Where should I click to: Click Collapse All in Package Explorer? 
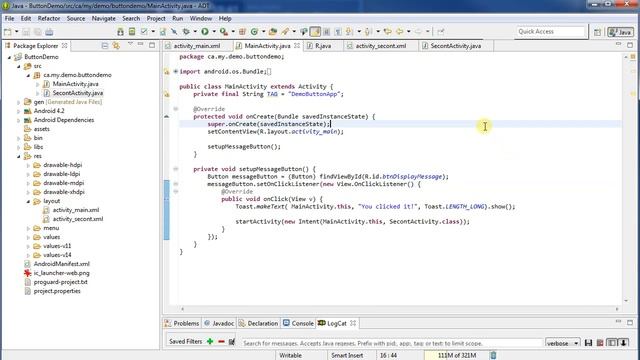pos(105,46)
